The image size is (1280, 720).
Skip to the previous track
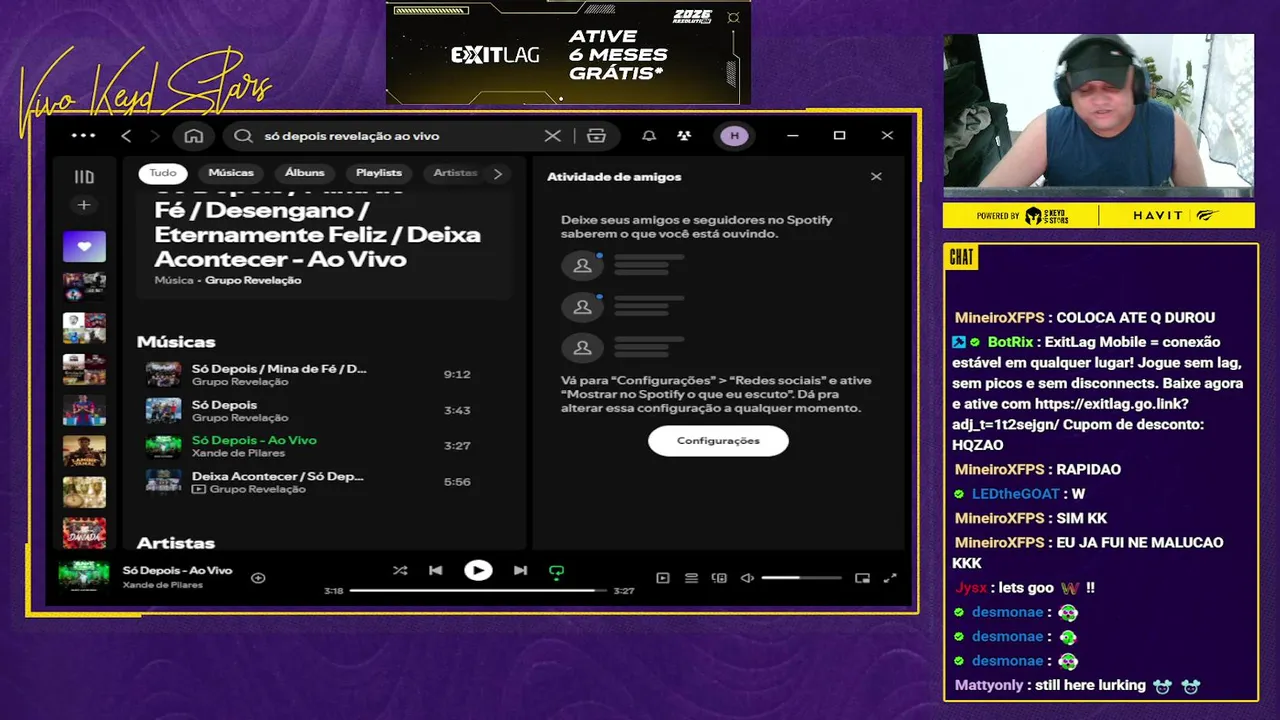coord(436,571)
